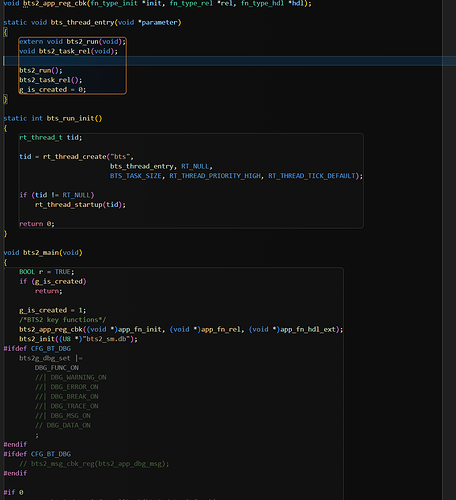Image resolution: width=456 pixels, height=500 pixels.
Task: Click the 'if (g_is_created)' condition
Action: pyautogui.click(x=53, y=282)
